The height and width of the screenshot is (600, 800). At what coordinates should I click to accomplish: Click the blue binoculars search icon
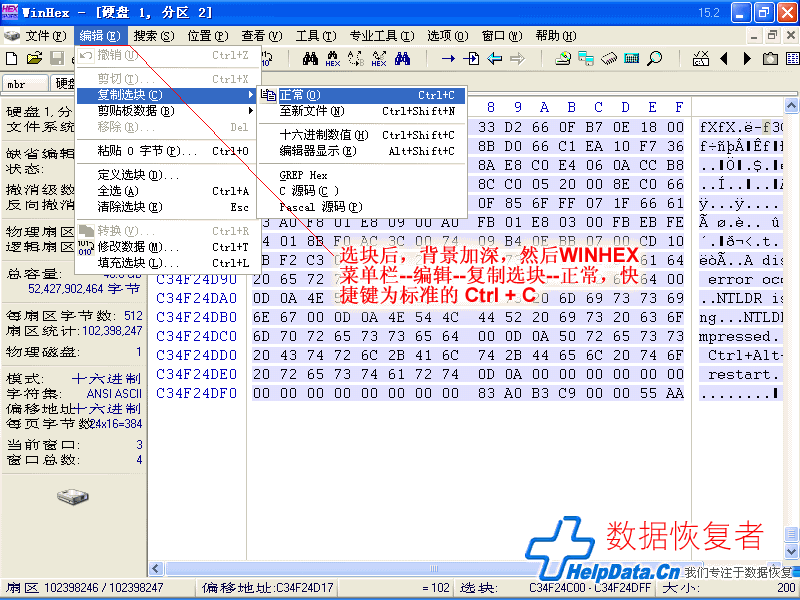[x=402, y=59]
